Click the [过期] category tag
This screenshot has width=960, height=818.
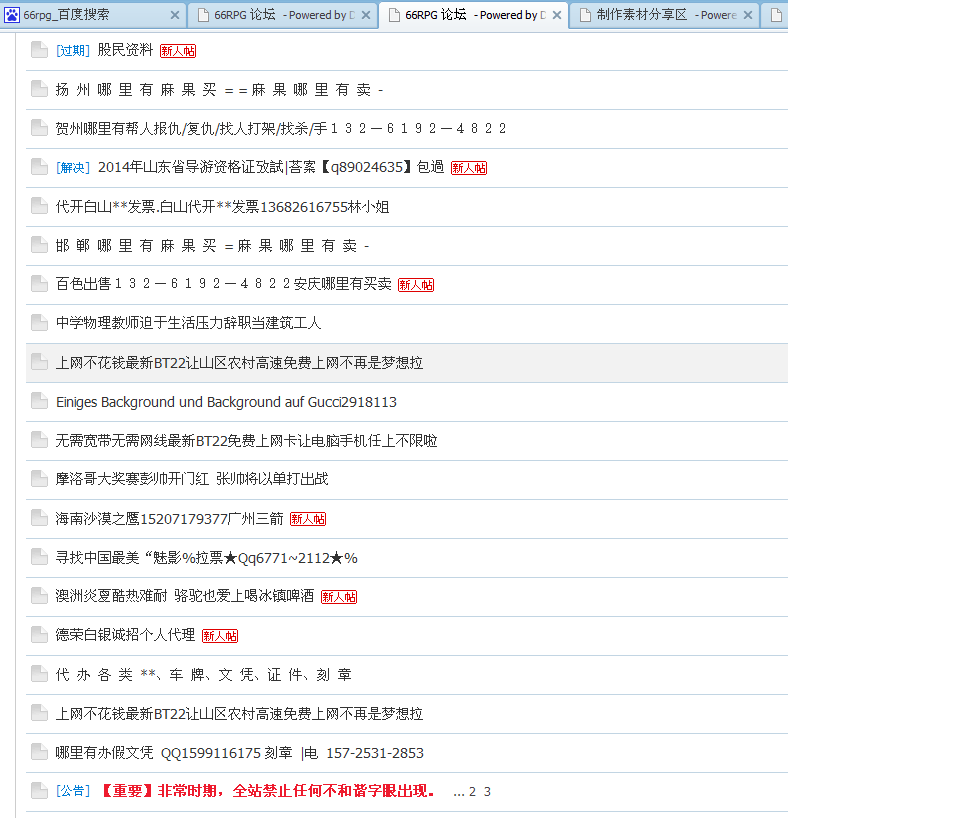click(x=73, y=50)
